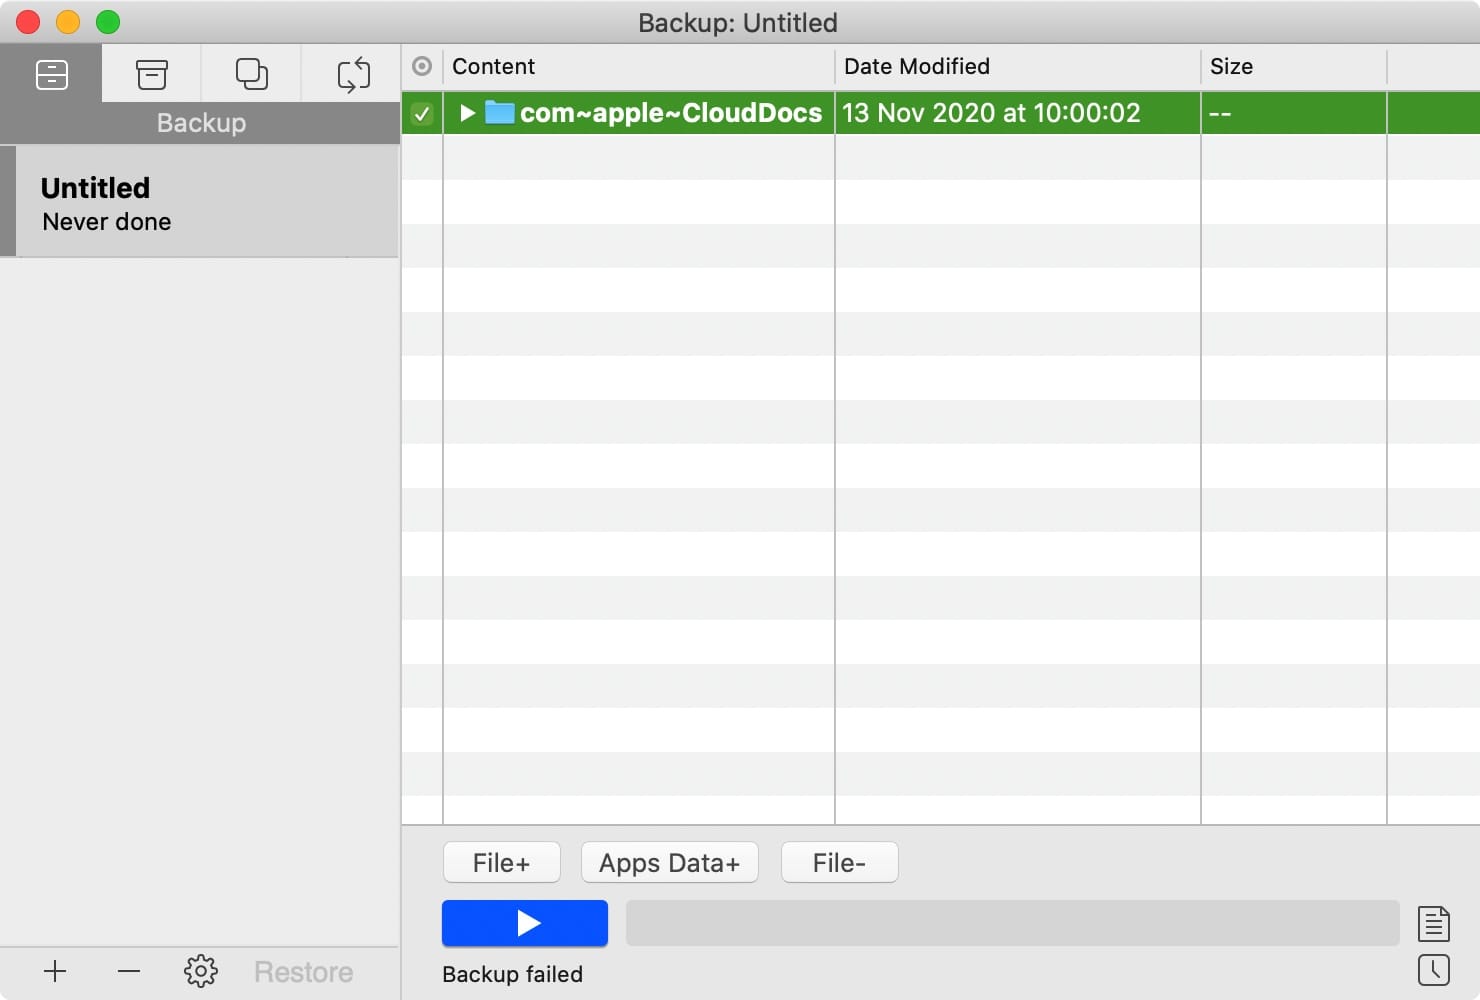Expand the com~apple~CloudDocs folder
The width and height of the screenshot is (1480, 1000).
pyautogui.click(x=466, y=113)
